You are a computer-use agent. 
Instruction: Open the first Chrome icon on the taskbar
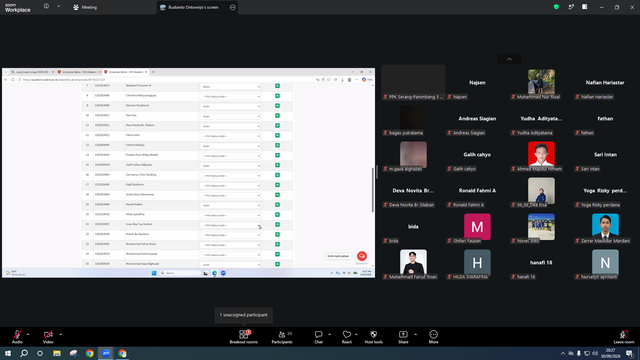pyautogui.click(x=89, y=353)
